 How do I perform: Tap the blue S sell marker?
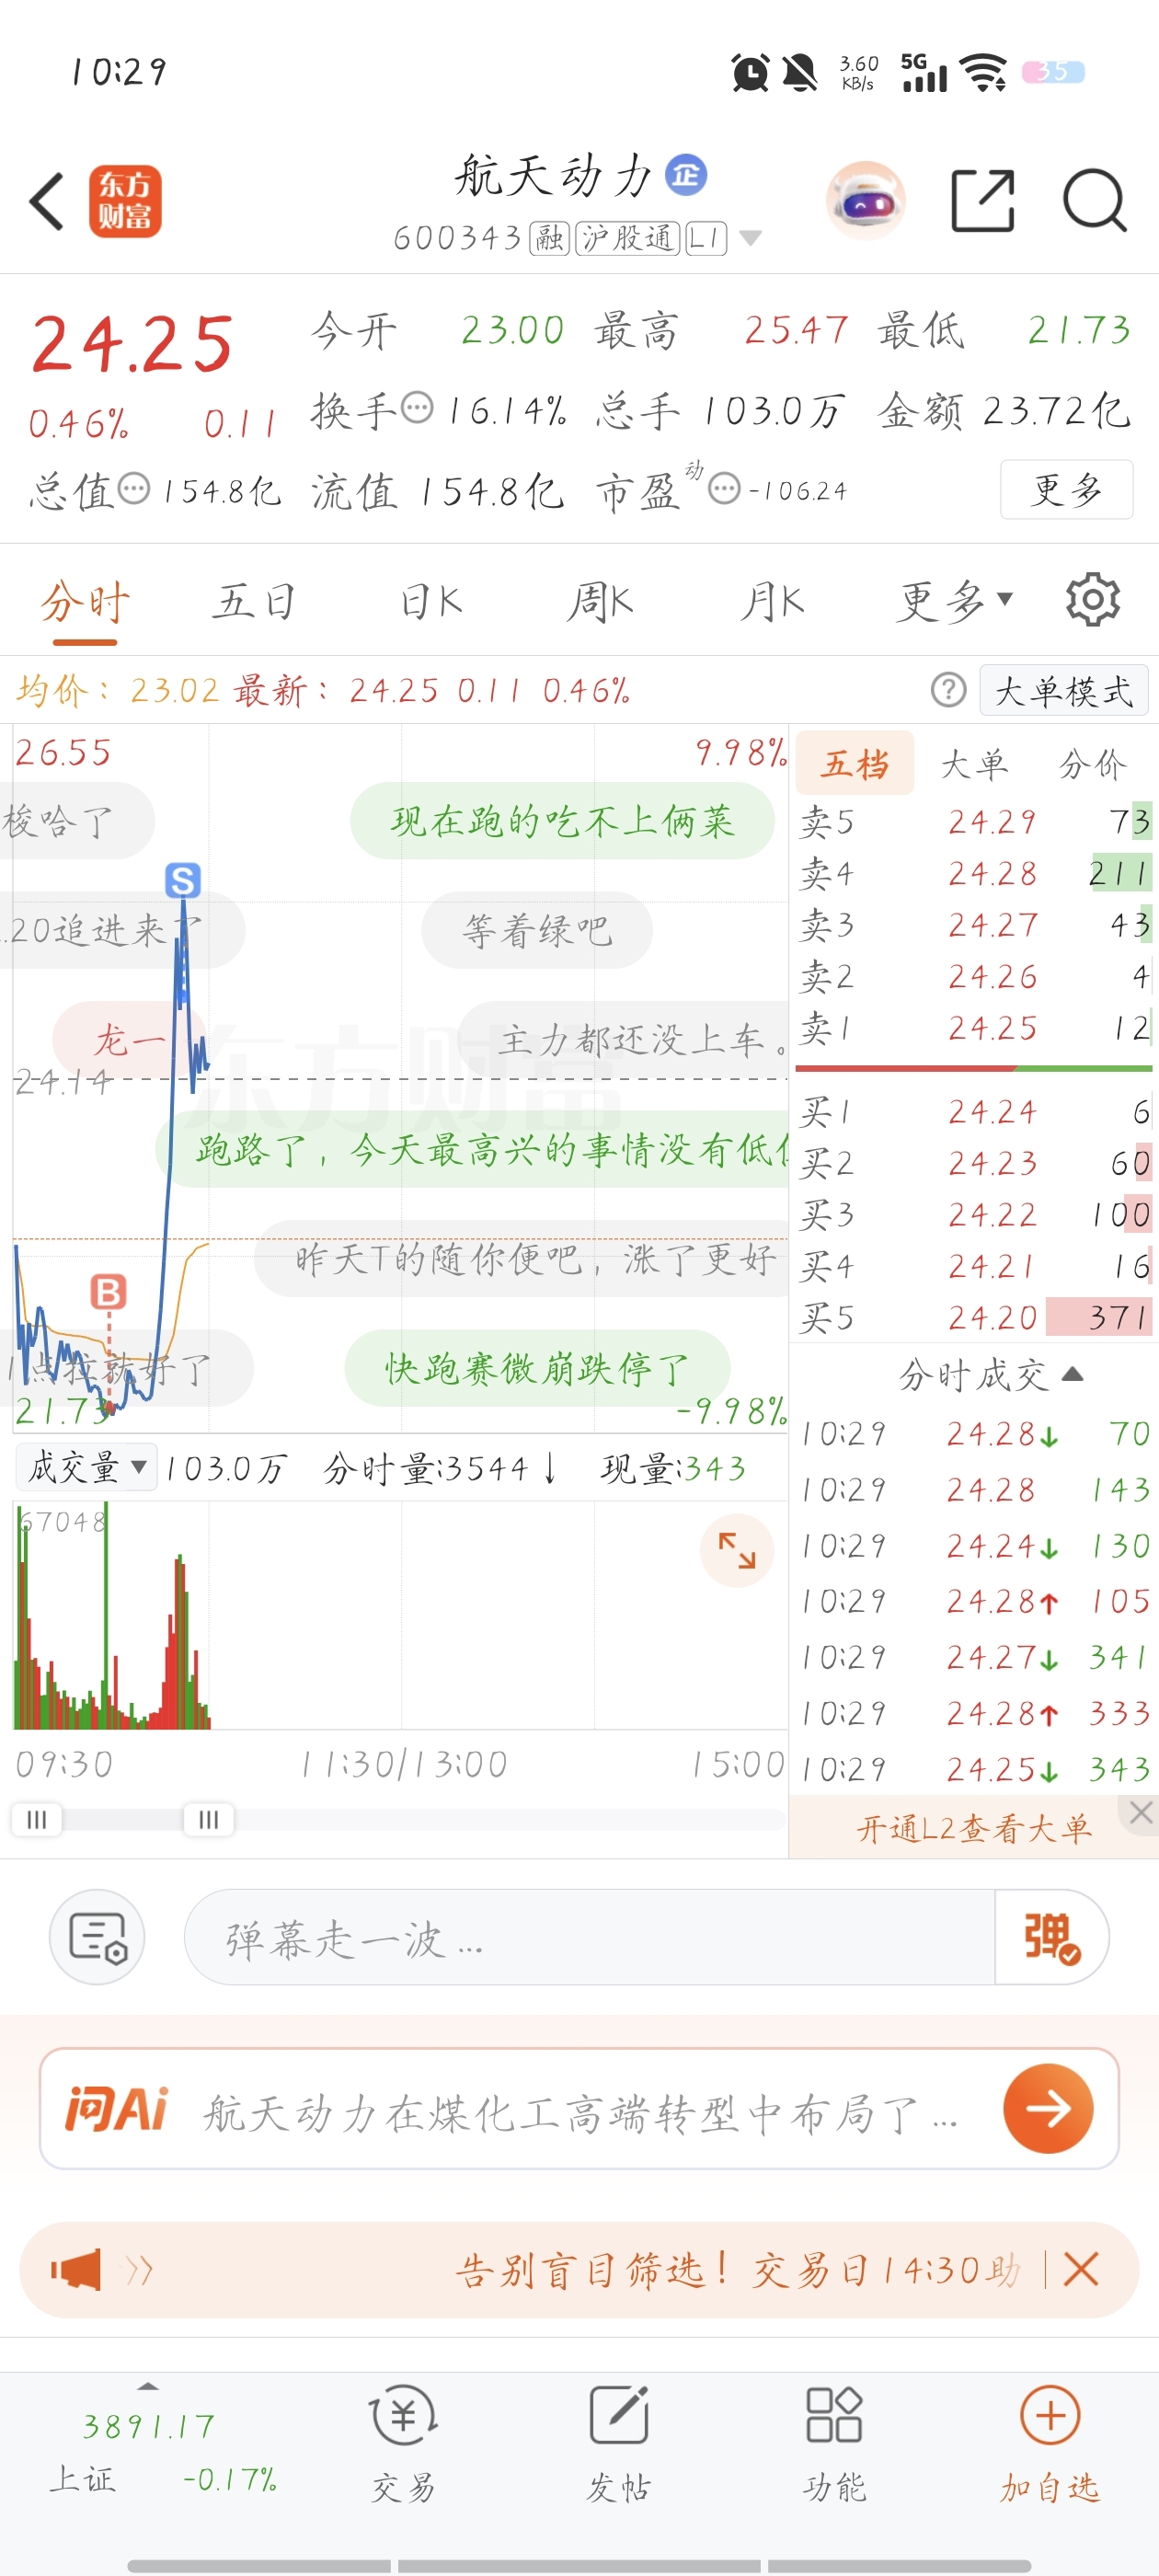coord(182,880)
